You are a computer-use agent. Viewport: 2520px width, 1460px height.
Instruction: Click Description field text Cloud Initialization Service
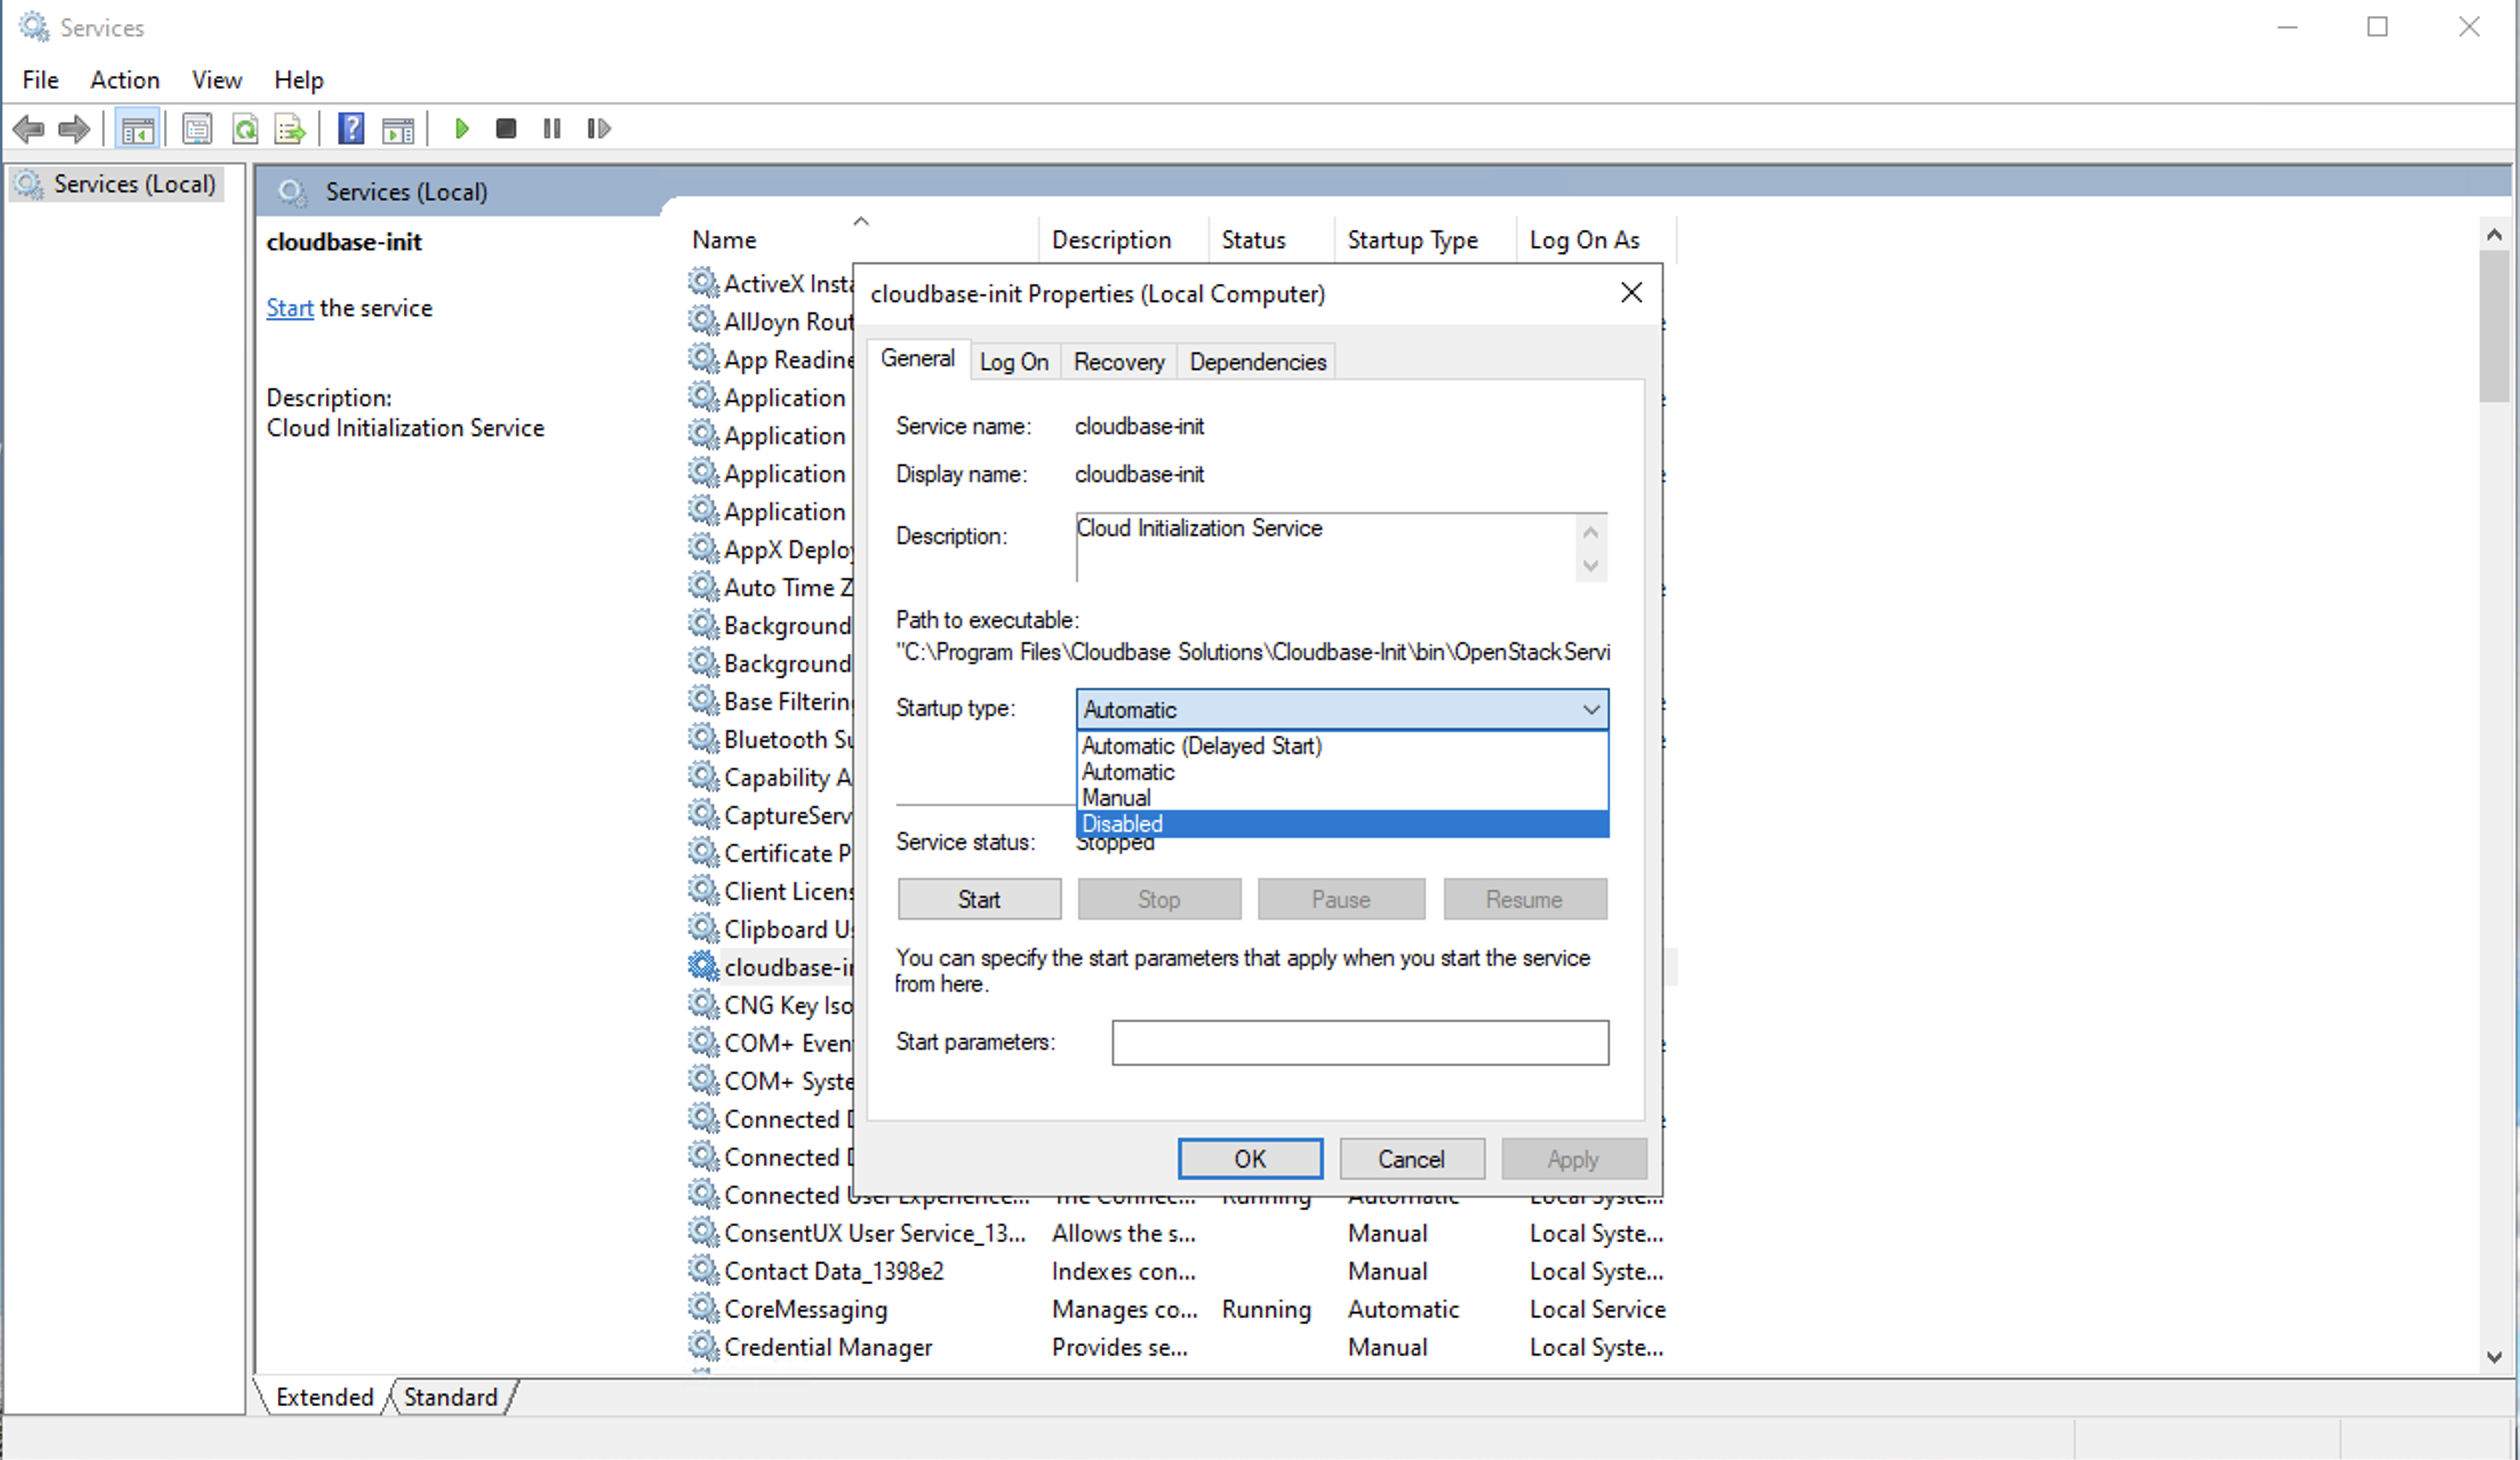(x=1199, y=528)
